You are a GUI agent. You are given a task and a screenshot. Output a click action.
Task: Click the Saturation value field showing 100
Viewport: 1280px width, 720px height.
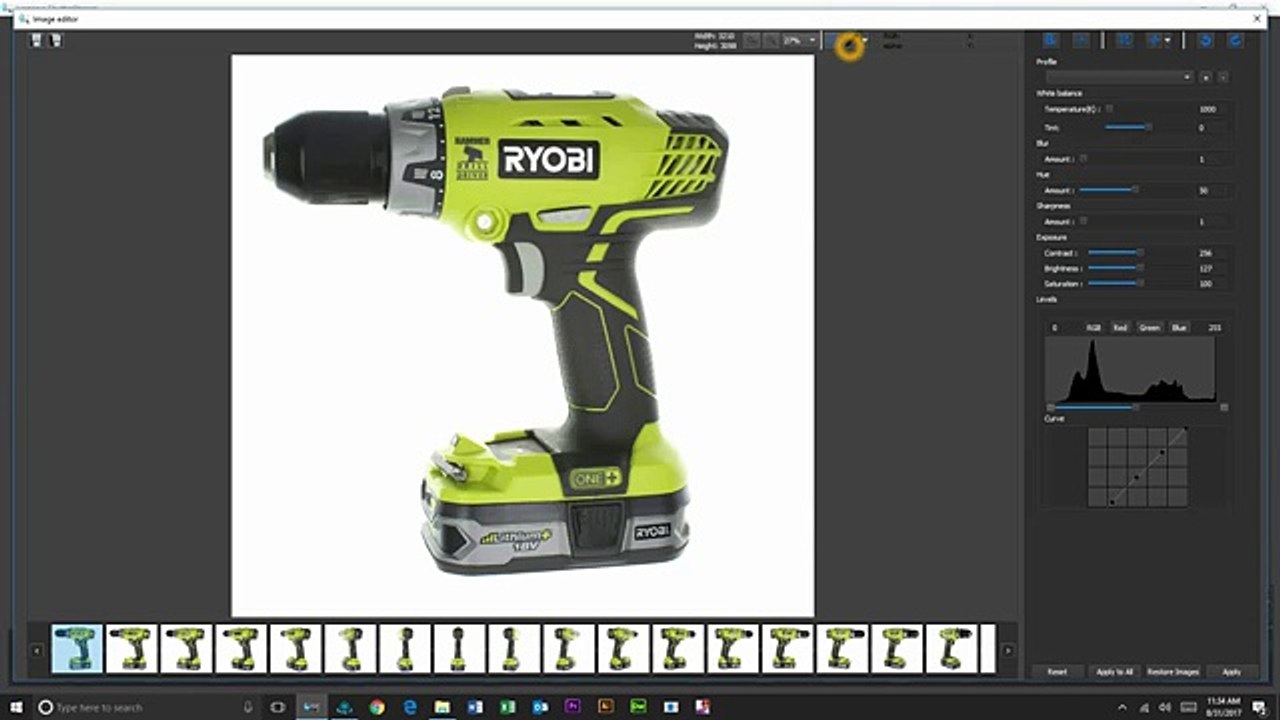pos(1213,284)
